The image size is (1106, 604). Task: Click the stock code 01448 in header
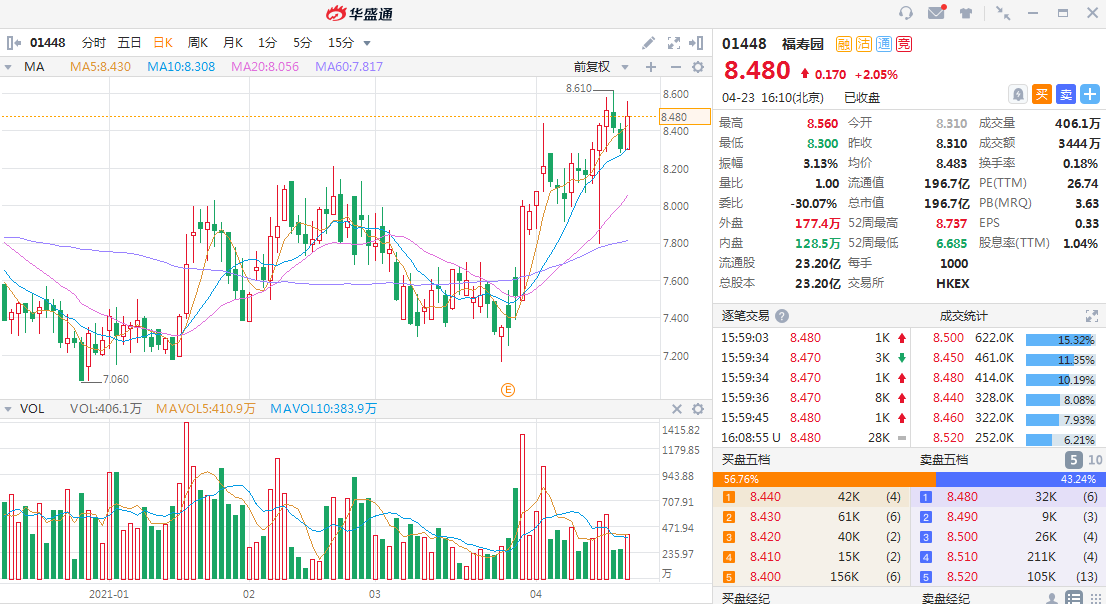point(743,44)
